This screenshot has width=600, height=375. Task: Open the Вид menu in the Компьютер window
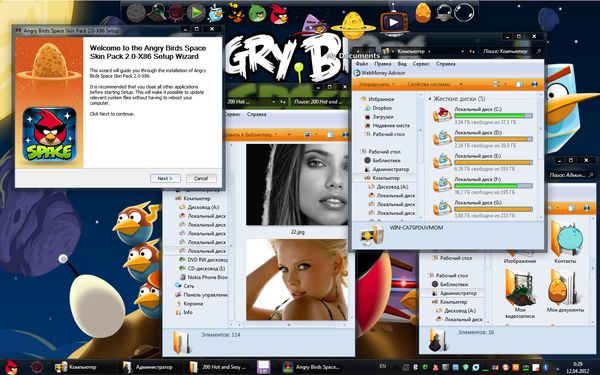click(402, 64)
